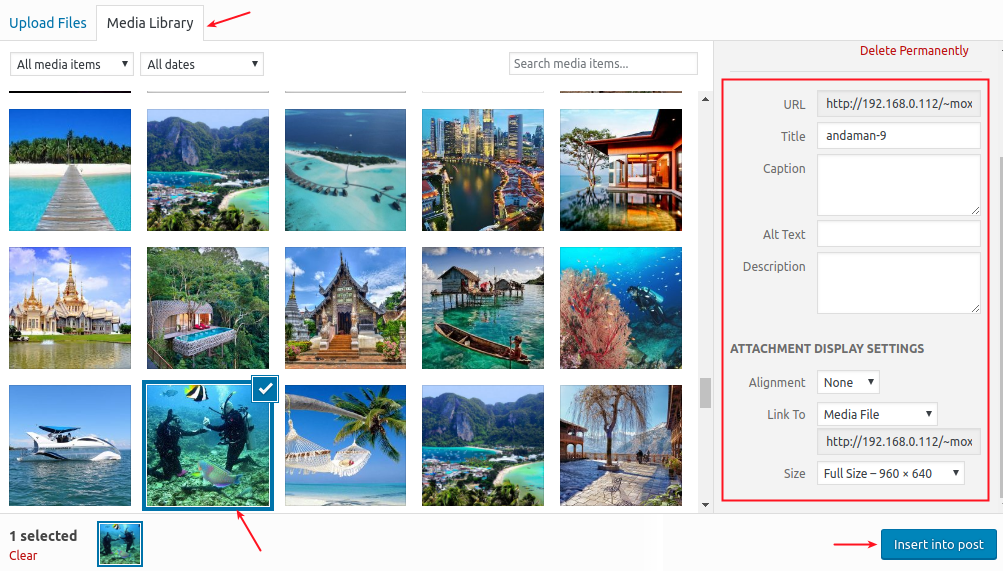This screenshot has width=1003, height=571.
Task: Select the wooden pier beach thumbnail
Action: (x=70, y=169)
